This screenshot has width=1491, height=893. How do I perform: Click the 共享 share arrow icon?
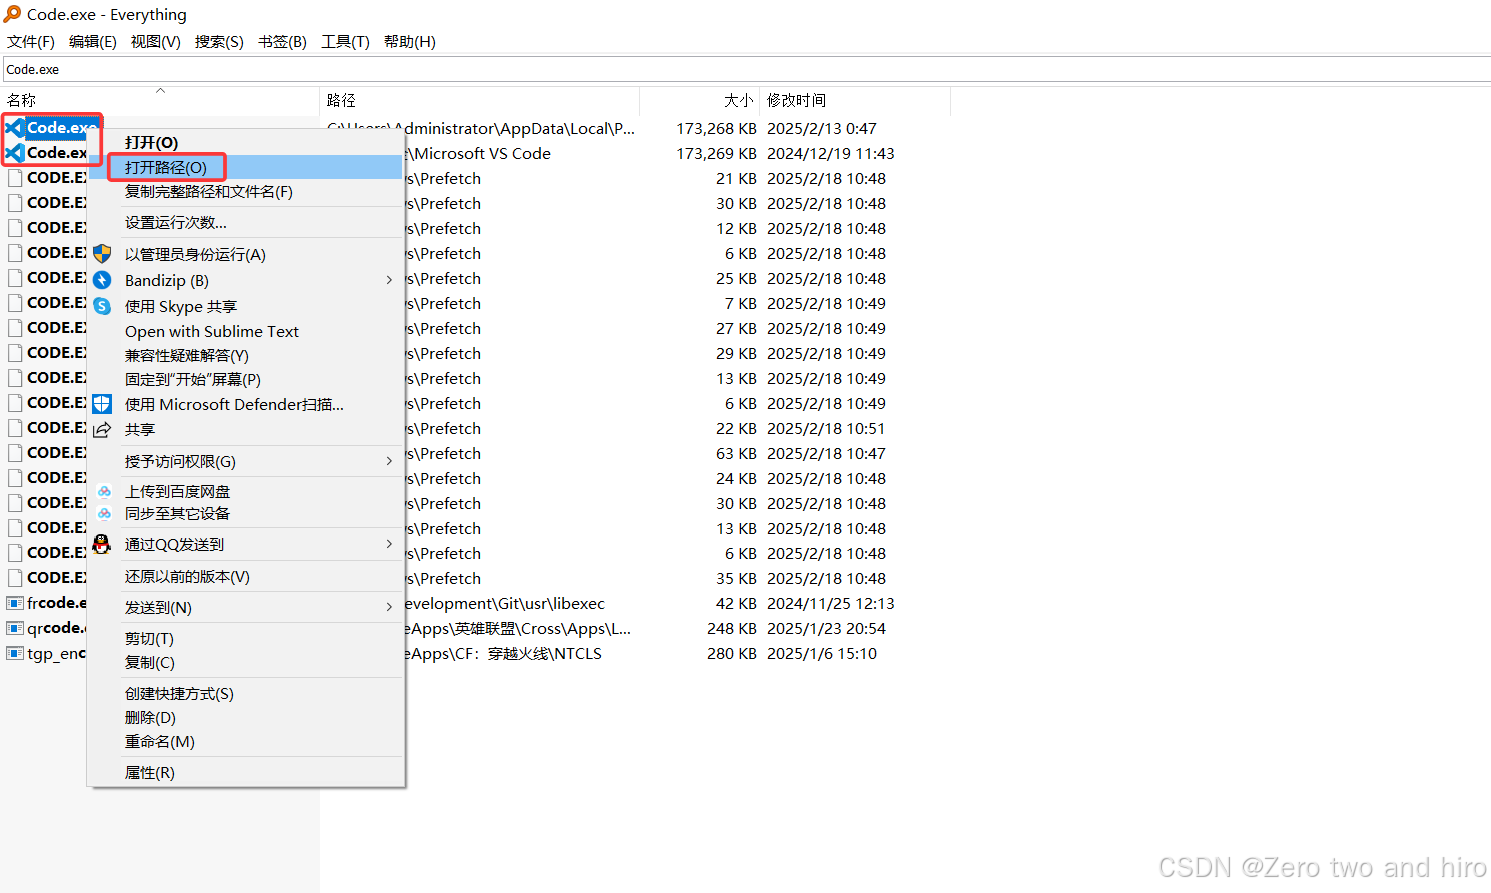tap(101, 429)
